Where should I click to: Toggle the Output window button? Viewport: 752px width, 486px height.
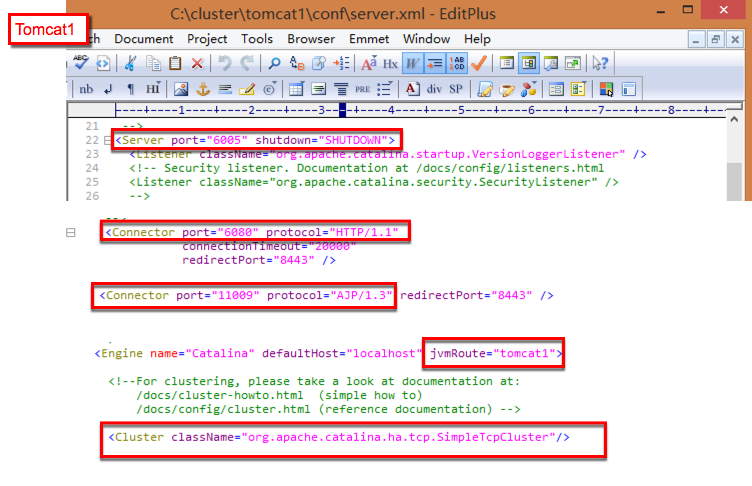pos(551,63)
